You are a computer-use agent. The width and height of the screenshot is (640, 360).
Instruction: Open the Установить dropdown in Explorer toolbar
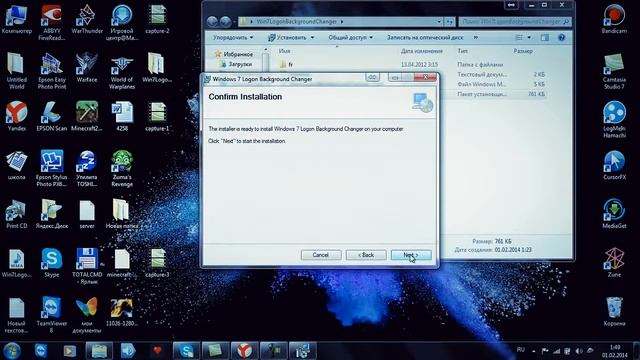click(291, 38)
